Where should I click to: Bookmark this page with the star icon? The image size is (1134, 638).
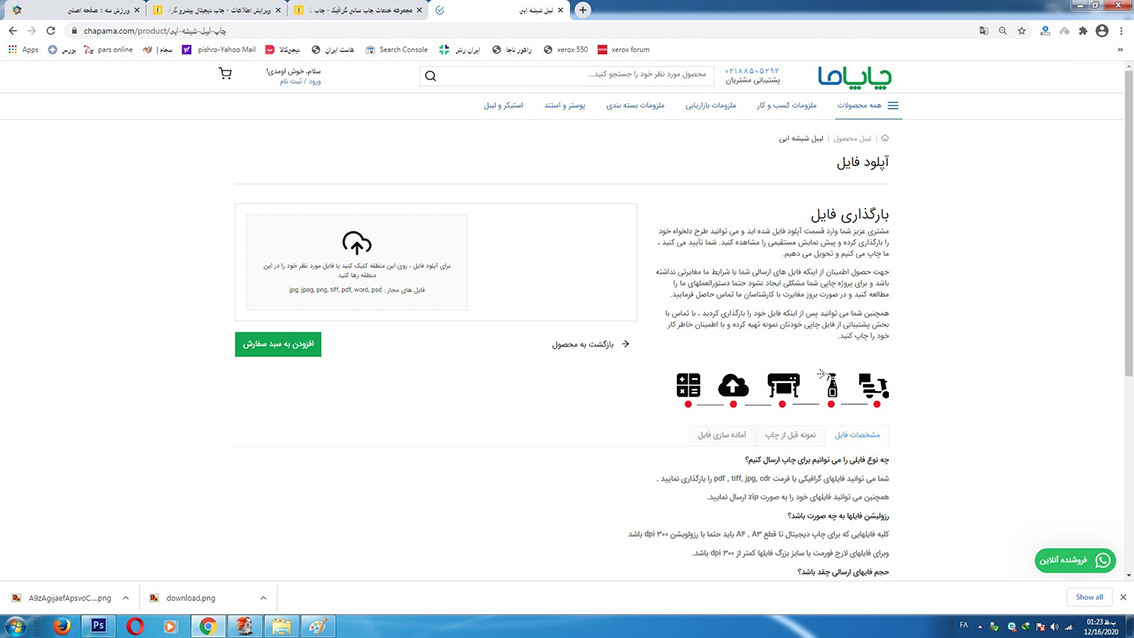coord(1021,31)
